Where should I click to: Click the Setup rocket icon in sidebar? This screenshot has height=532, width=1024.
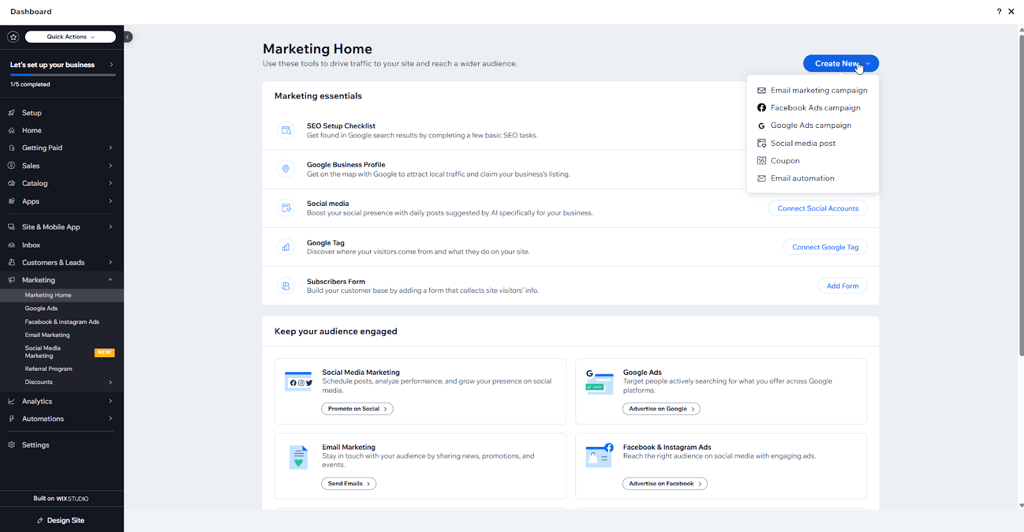click(11, 113)
